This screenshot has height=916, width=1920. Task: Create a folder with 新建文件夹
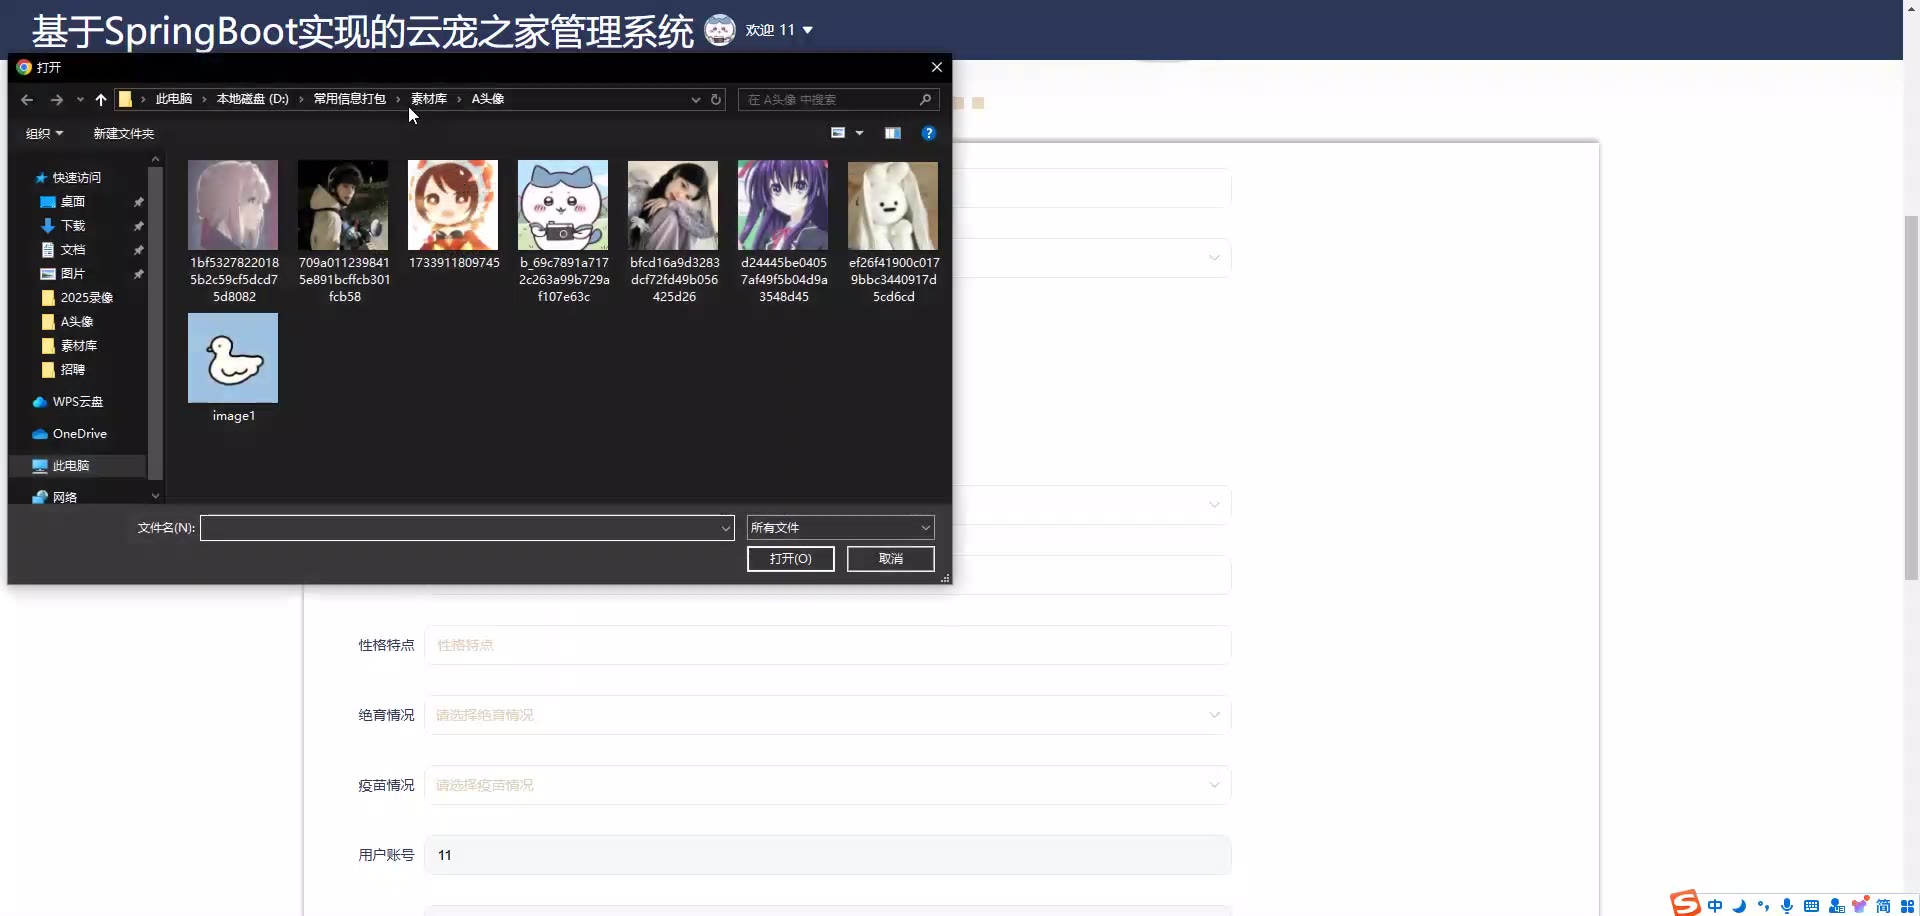click(x=124, y=134)
